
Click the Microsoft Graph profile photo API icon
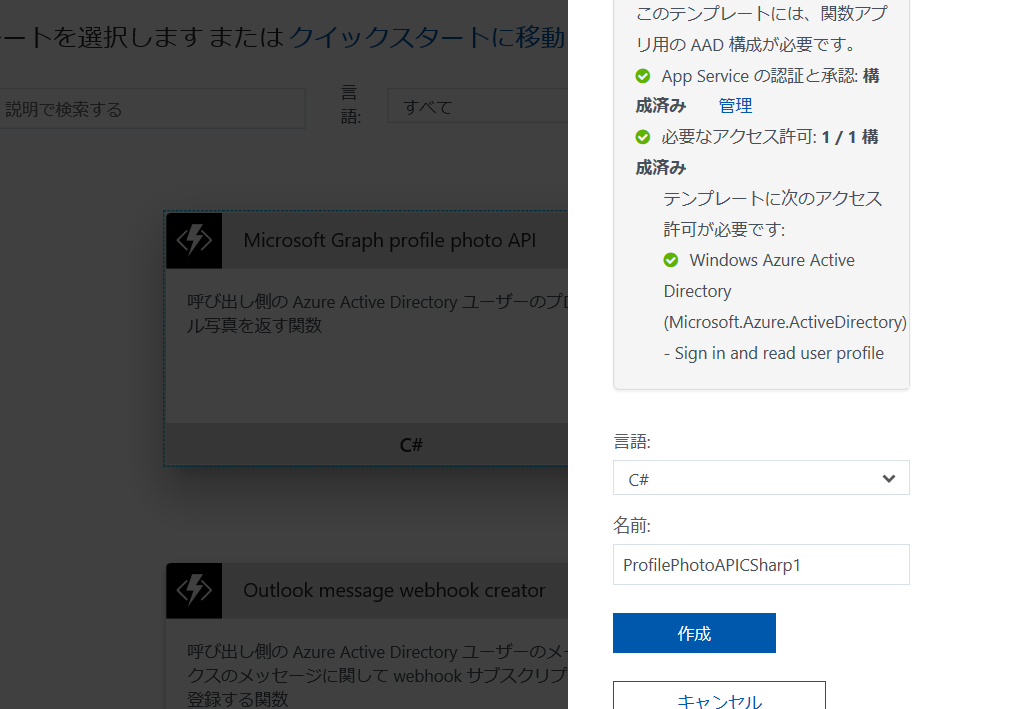tap(193, 240)
